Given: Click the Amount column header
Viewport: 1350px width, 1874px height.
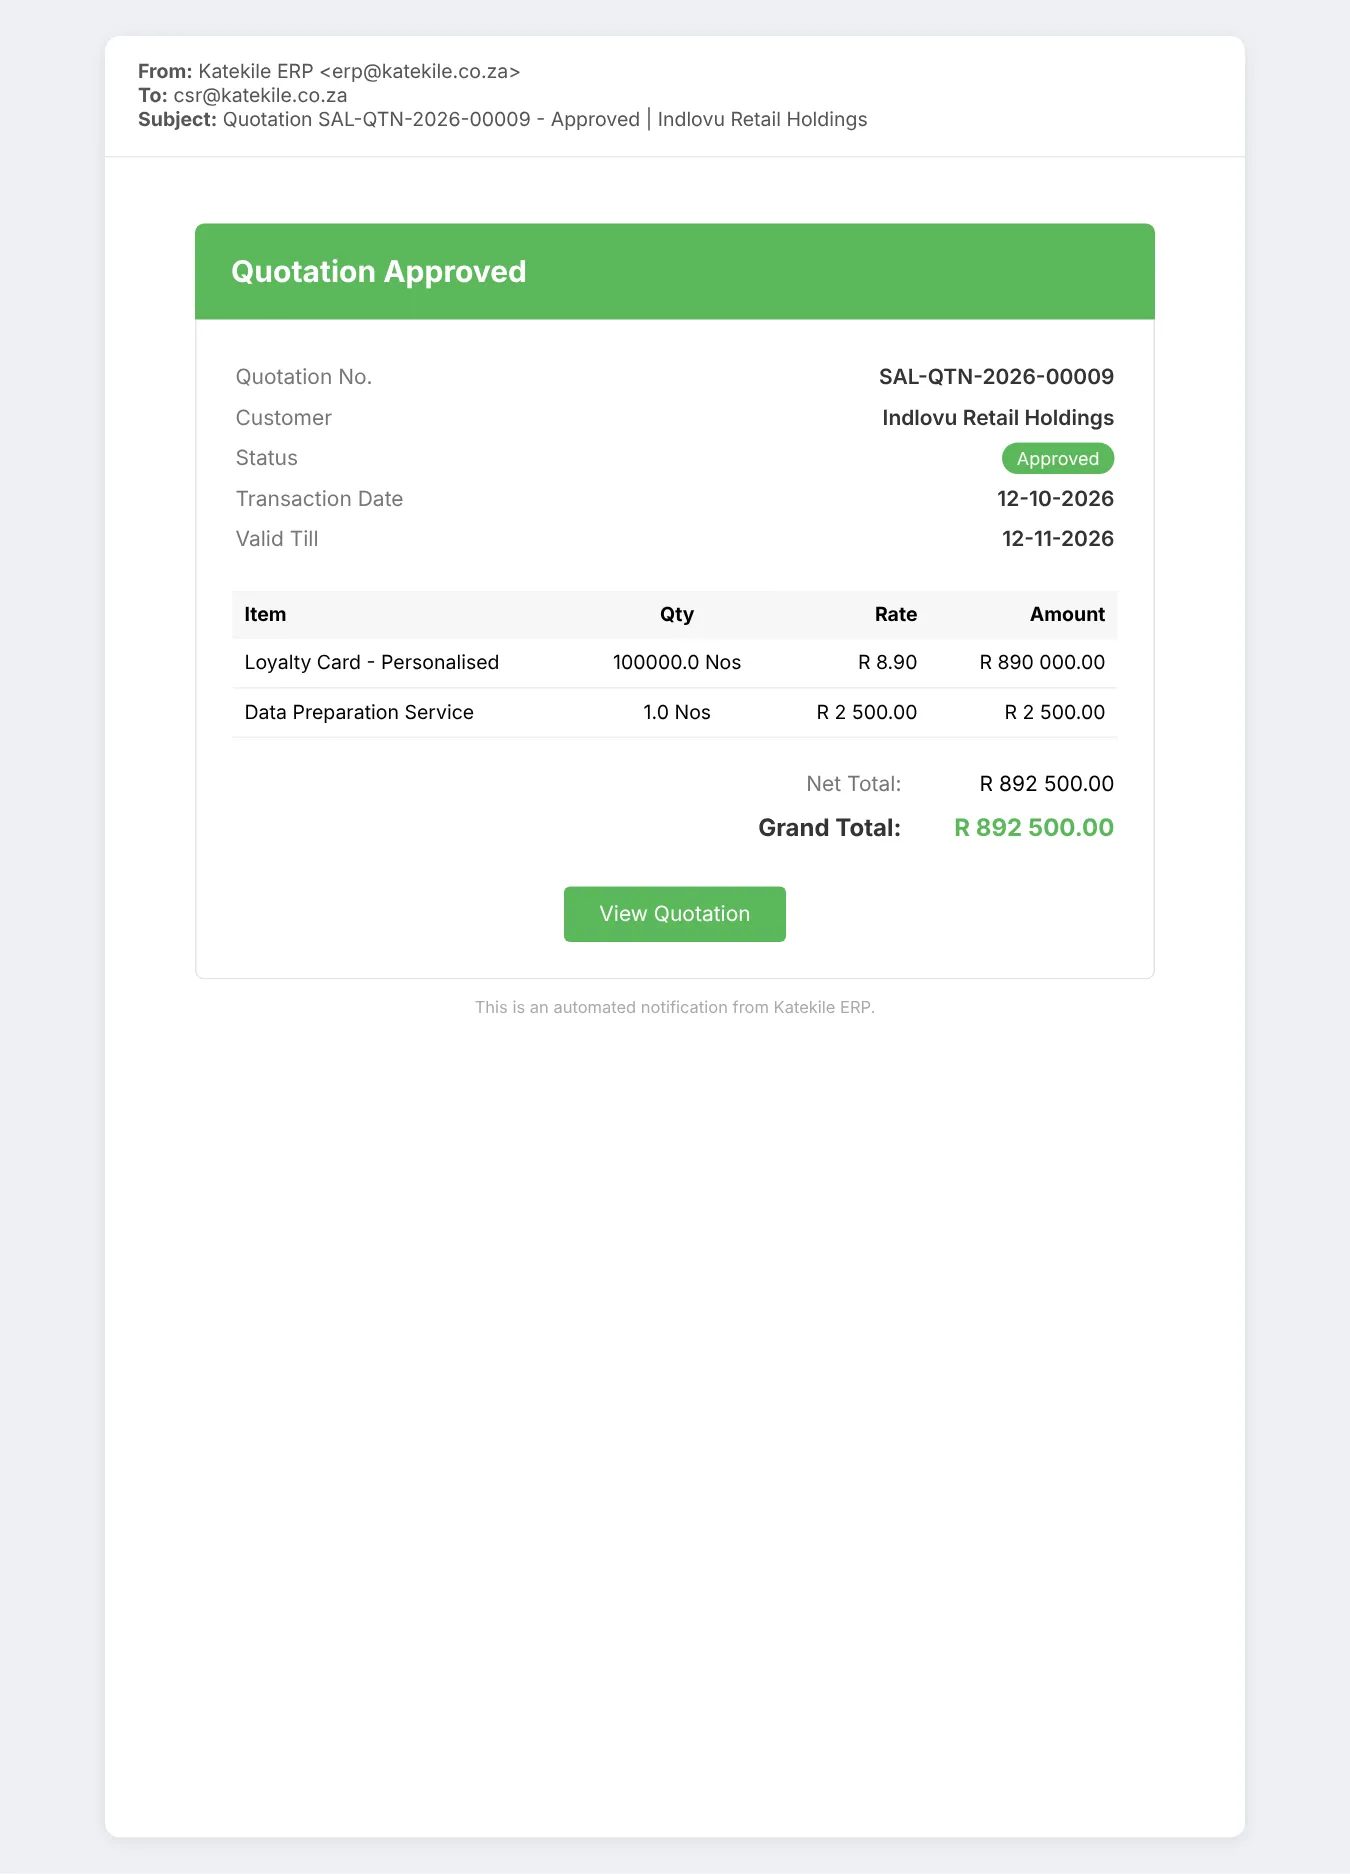Looking at the screenshot, I should click(x=1067, y=614).
